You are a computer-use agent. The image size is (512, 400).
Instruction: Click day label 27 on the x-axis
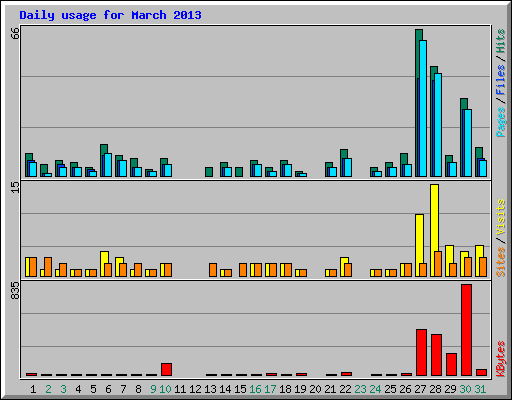coord(420,389)
